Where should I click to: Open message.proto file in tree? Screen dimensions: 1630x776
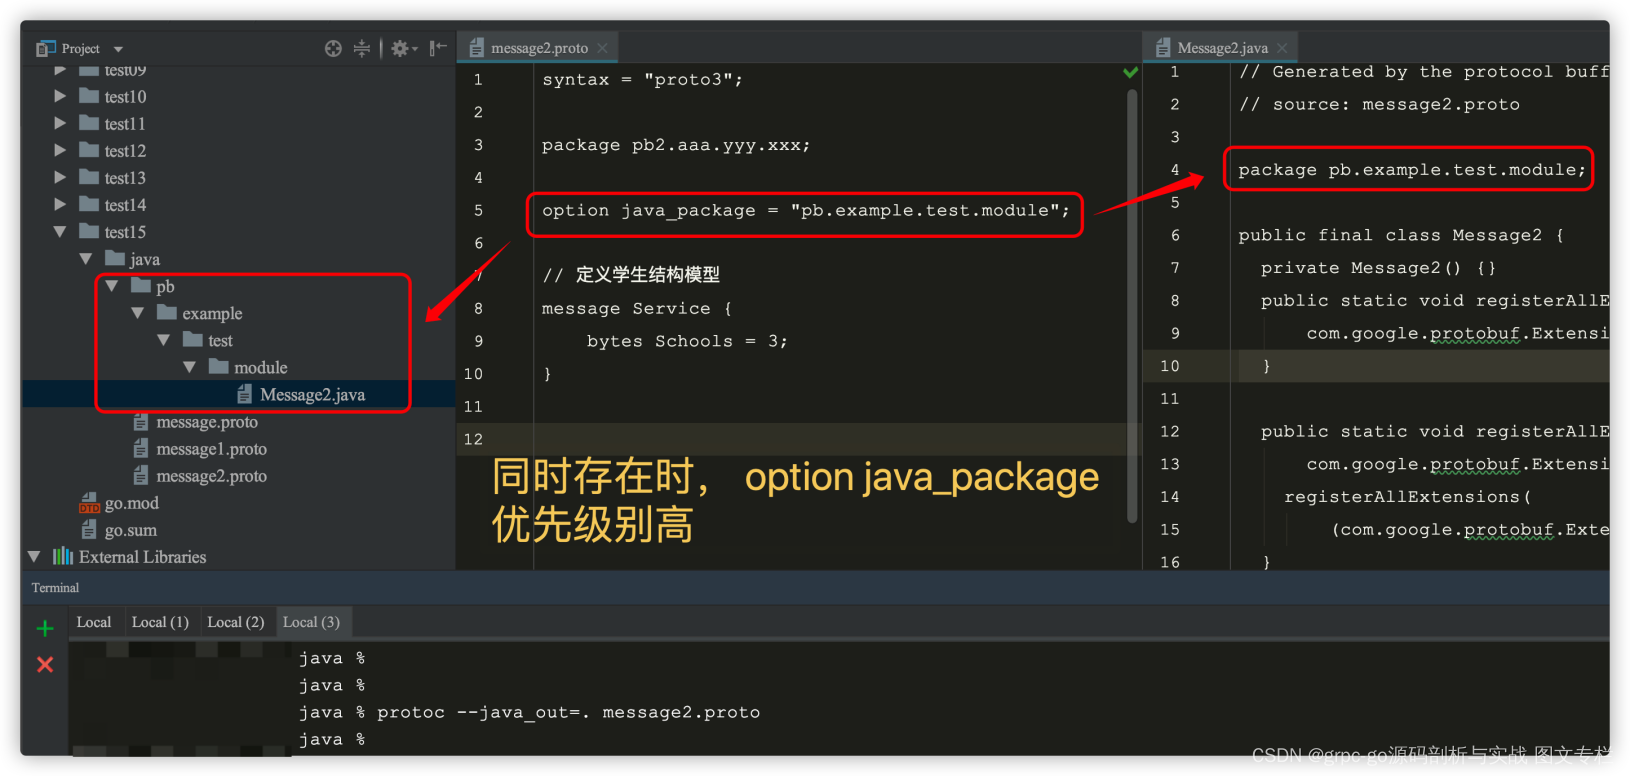tap(207, 422)
